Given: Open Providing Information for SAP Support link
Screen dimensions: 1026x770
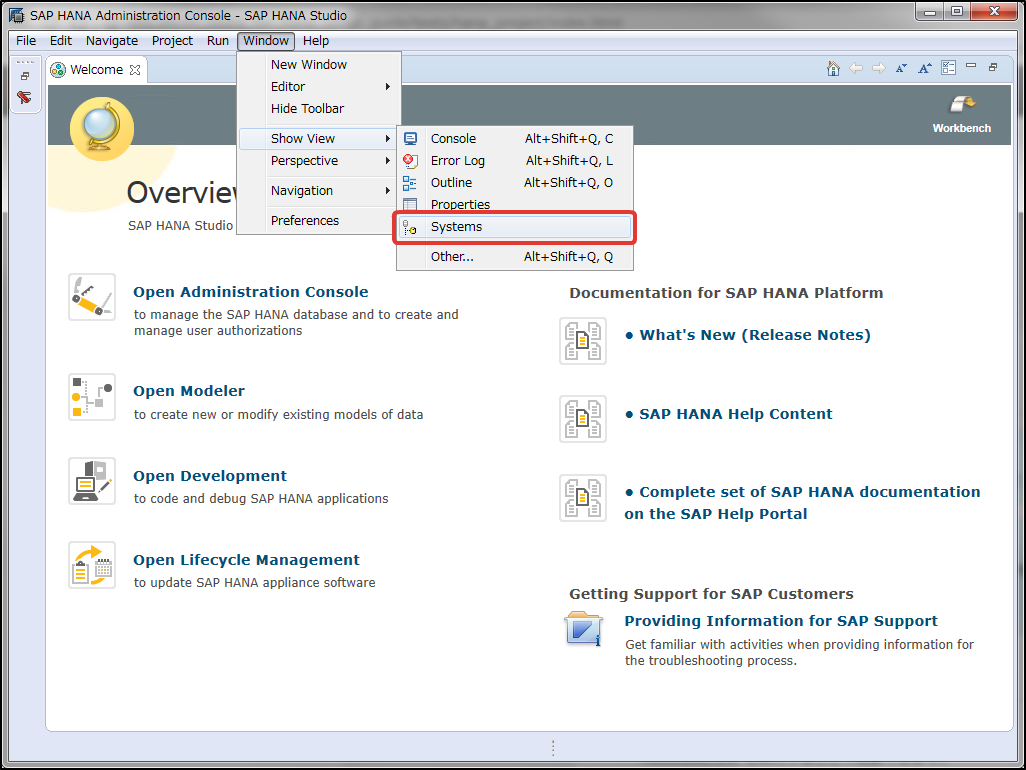Looking at the screenshot, I should [x=781, y=621].
